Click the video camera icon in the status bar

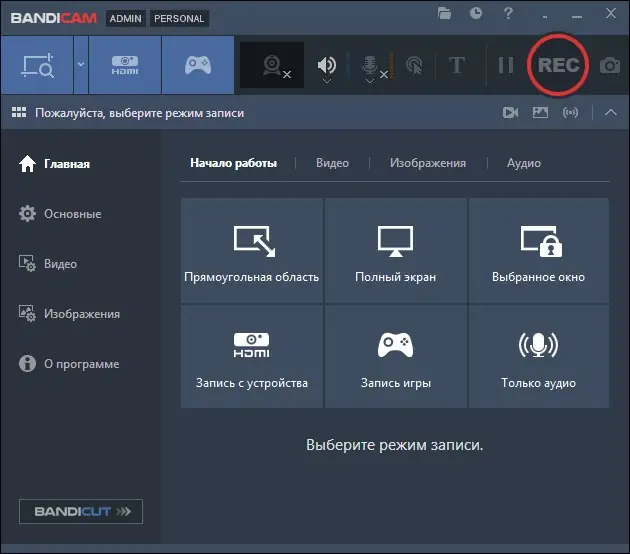pos(510,112)
